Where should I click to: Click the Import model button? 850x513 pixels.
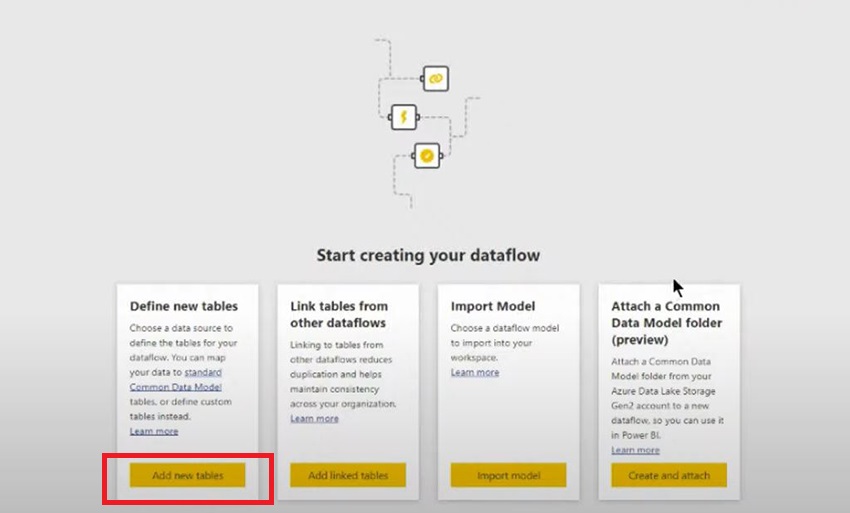[x=508, y=475]
